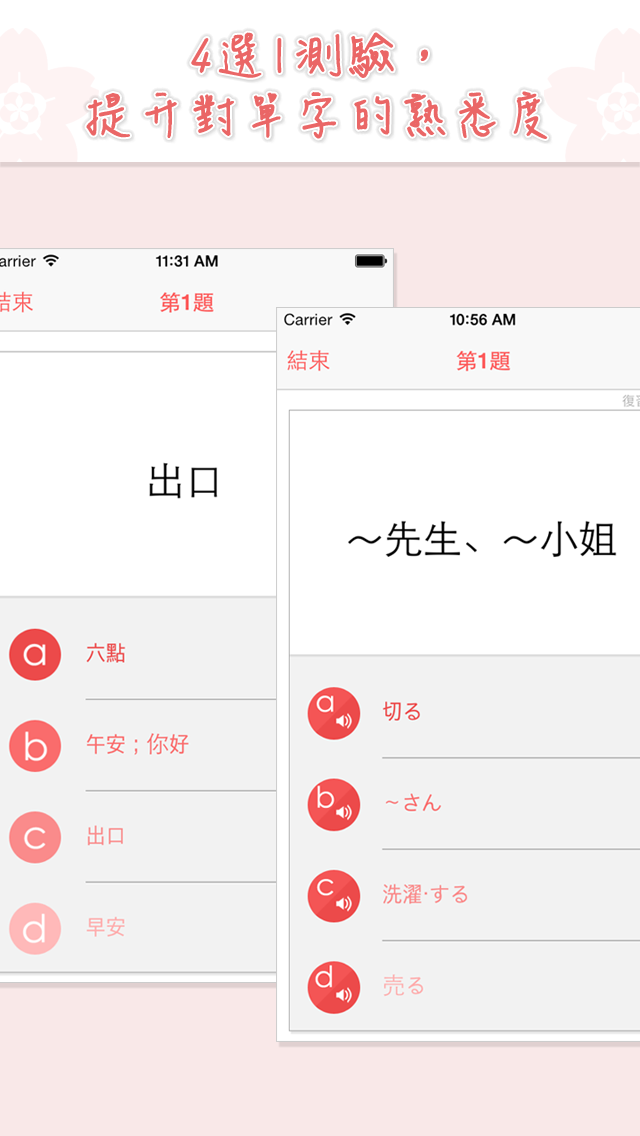Tap the Wi-Fi status icon at 10:56 AM screen

(347, 320)
